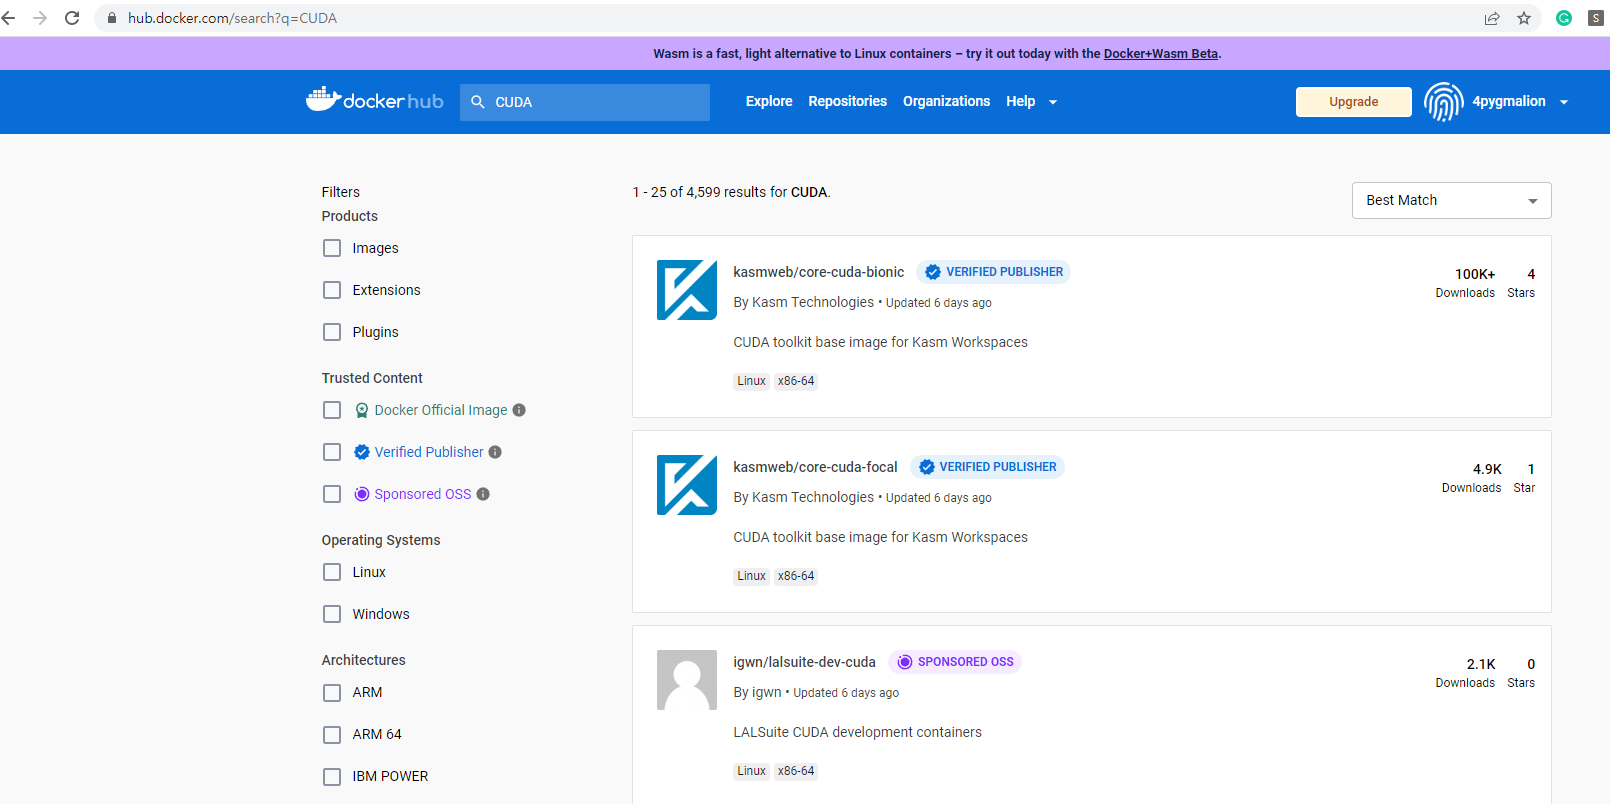Open the Best Match sort dropdown
Screen dimensions: 1610x804
point(1451,200)
